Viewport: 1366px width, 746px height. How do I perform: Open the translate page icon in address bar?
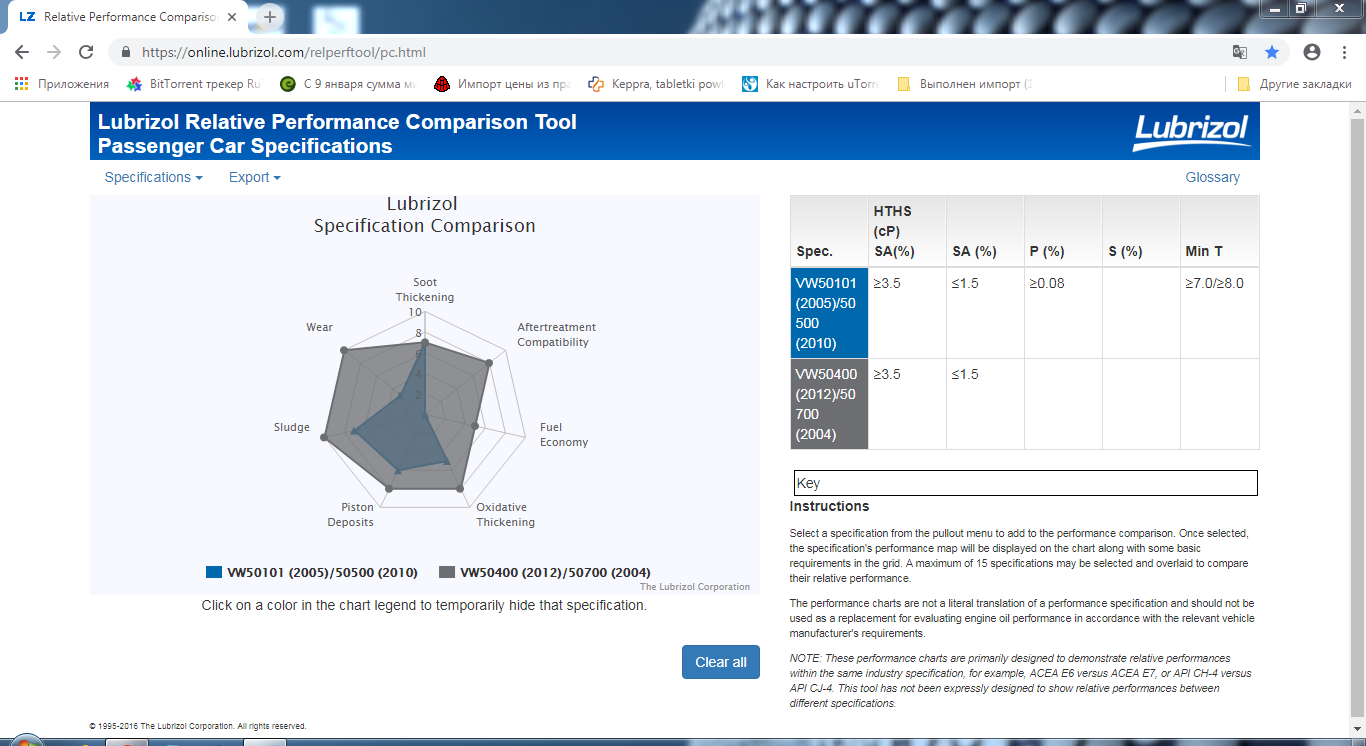pos(1240,52)
